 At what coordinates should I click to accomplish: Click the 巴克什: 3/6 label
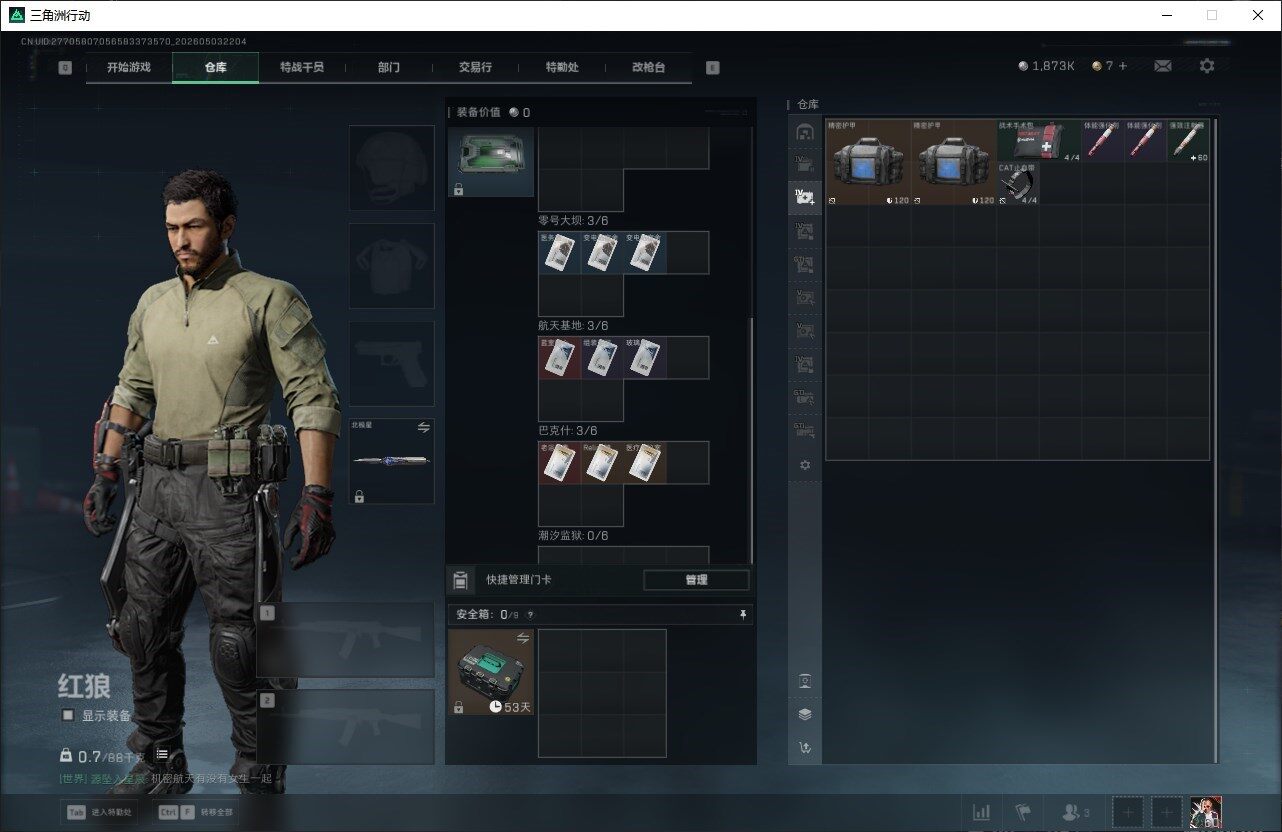pos(567,430)
